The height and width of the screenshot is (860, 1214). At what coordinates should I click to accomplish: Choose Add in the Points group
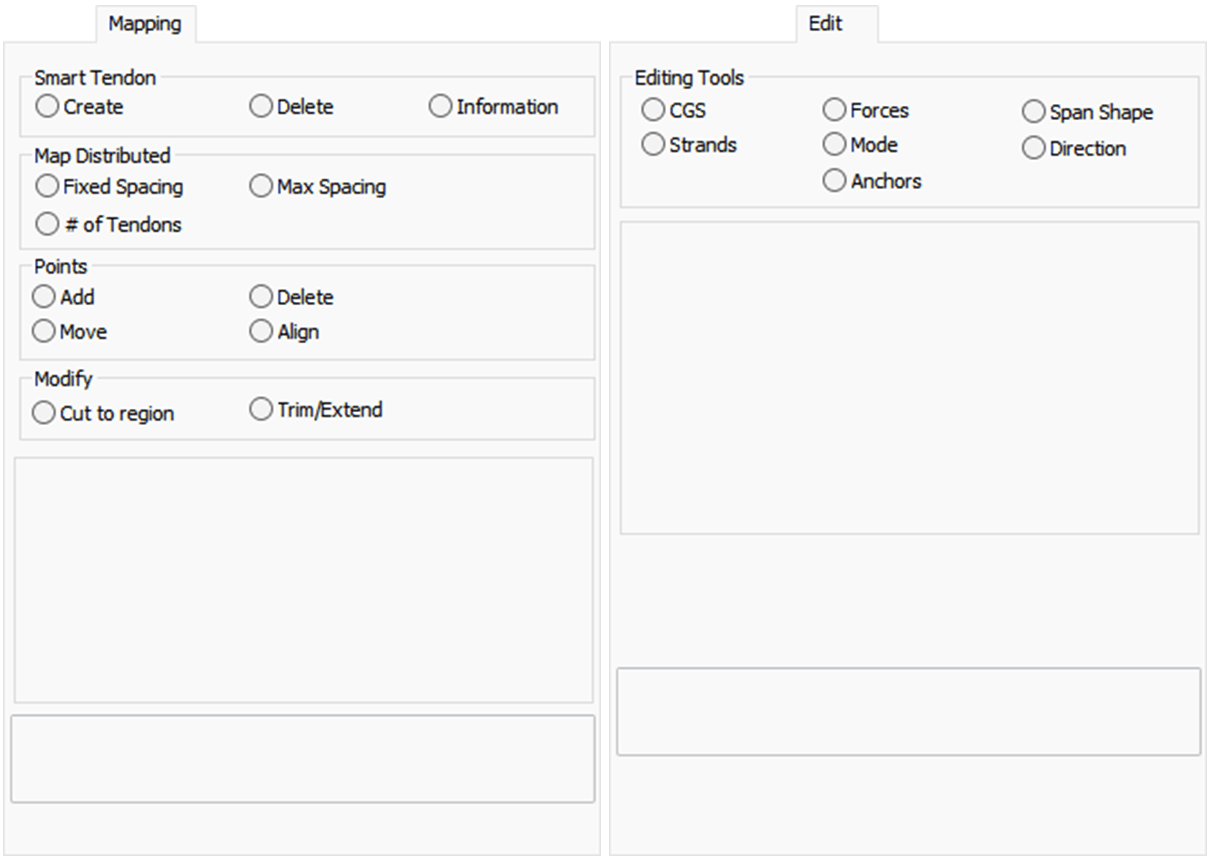(x=44, y=297)
